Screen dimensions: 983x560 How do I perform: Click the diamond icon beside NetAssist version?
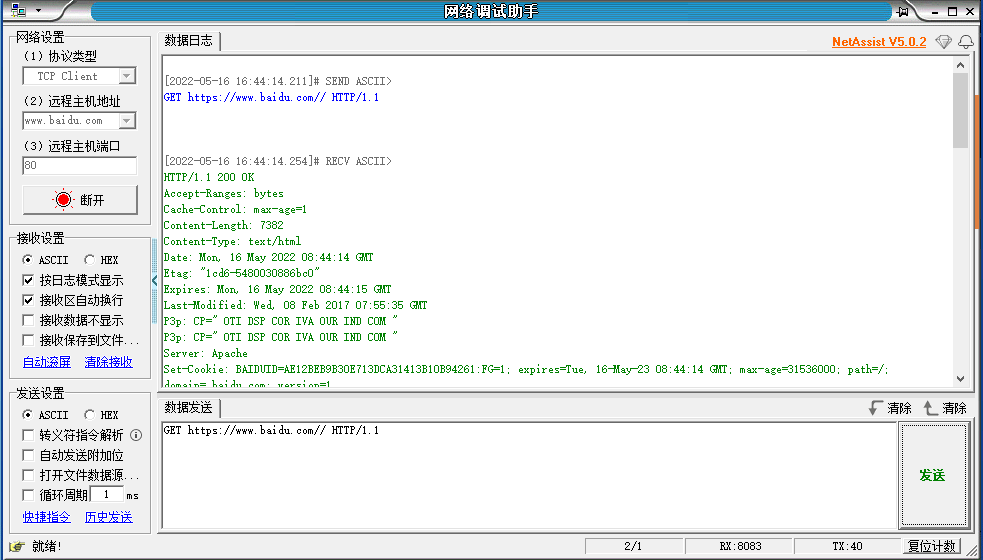tap(943, 42)
